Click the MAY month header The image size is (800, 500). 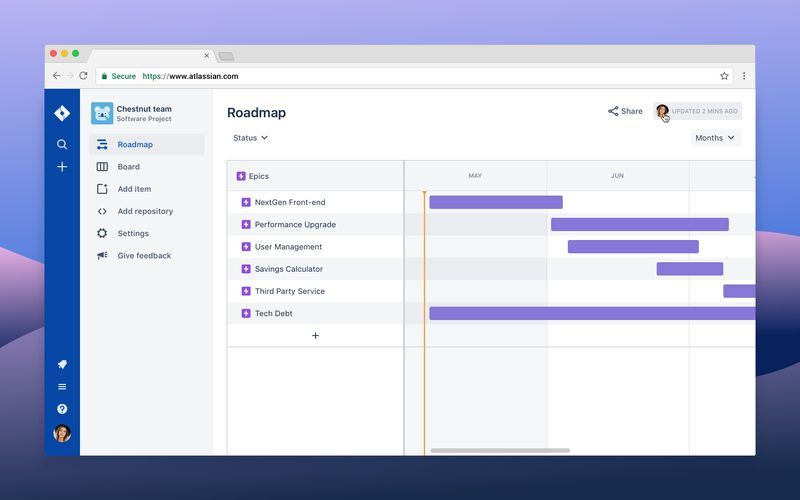(475, 176)
